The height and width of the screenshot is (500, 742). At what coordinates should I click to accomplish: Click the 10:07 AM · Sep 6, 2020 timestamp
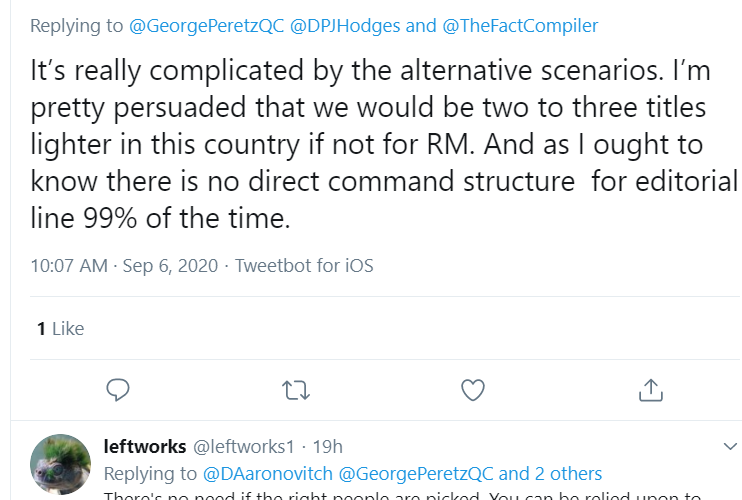coord(124,266)
